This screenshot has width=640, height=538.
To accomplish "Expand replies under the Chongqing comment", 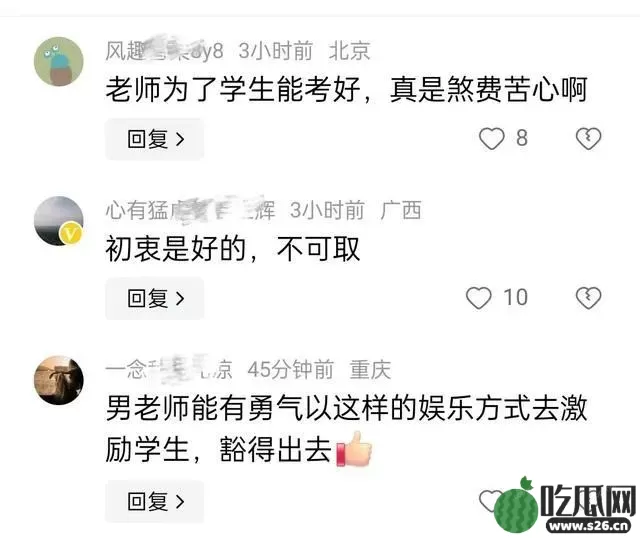I will pos(155,501).
